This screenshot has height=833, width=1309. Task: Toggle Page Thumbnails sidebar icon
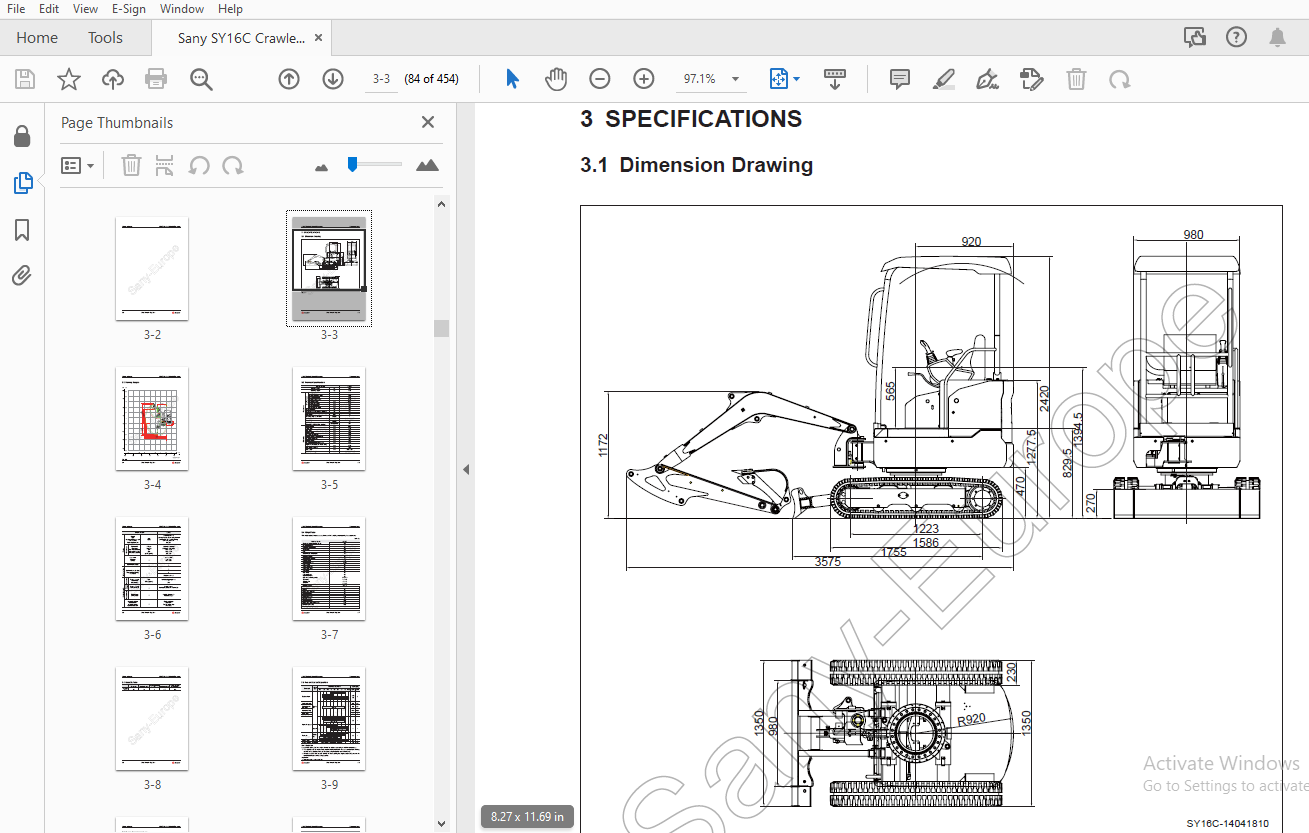coord(22,183)
